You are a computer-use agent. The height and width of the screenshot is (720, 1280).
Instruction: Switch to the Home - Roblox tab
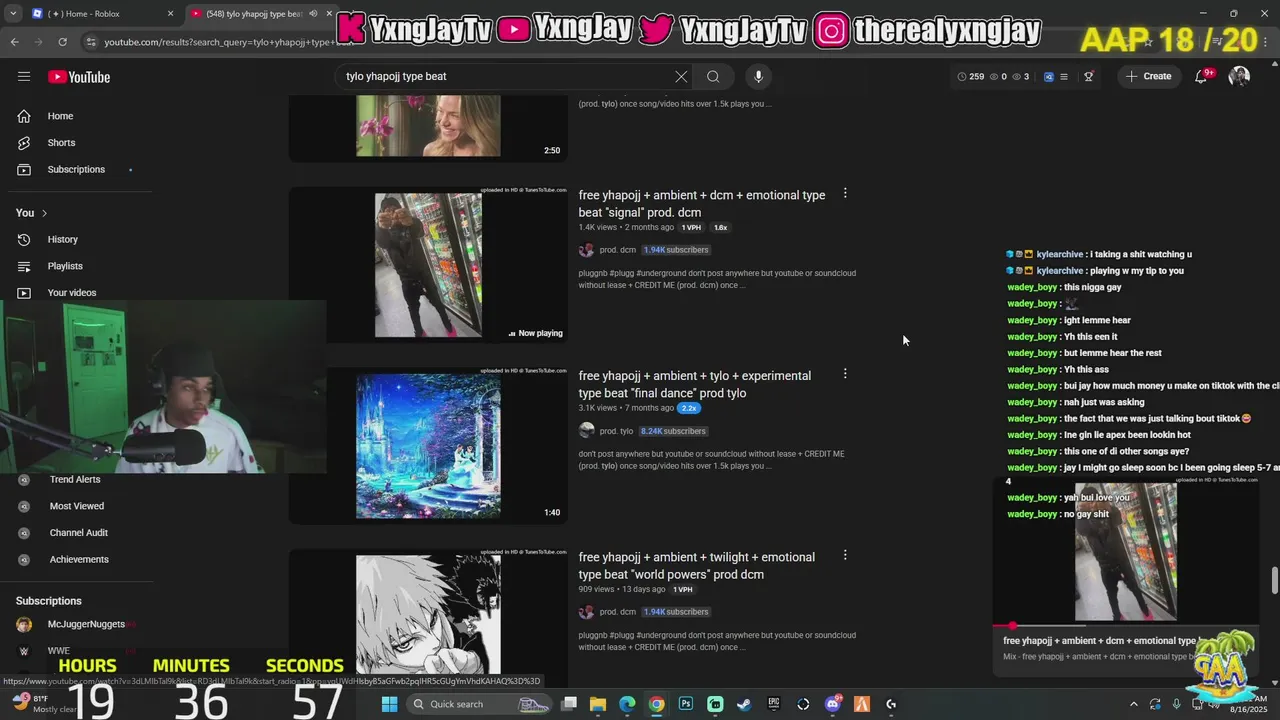tap(103, 14)
